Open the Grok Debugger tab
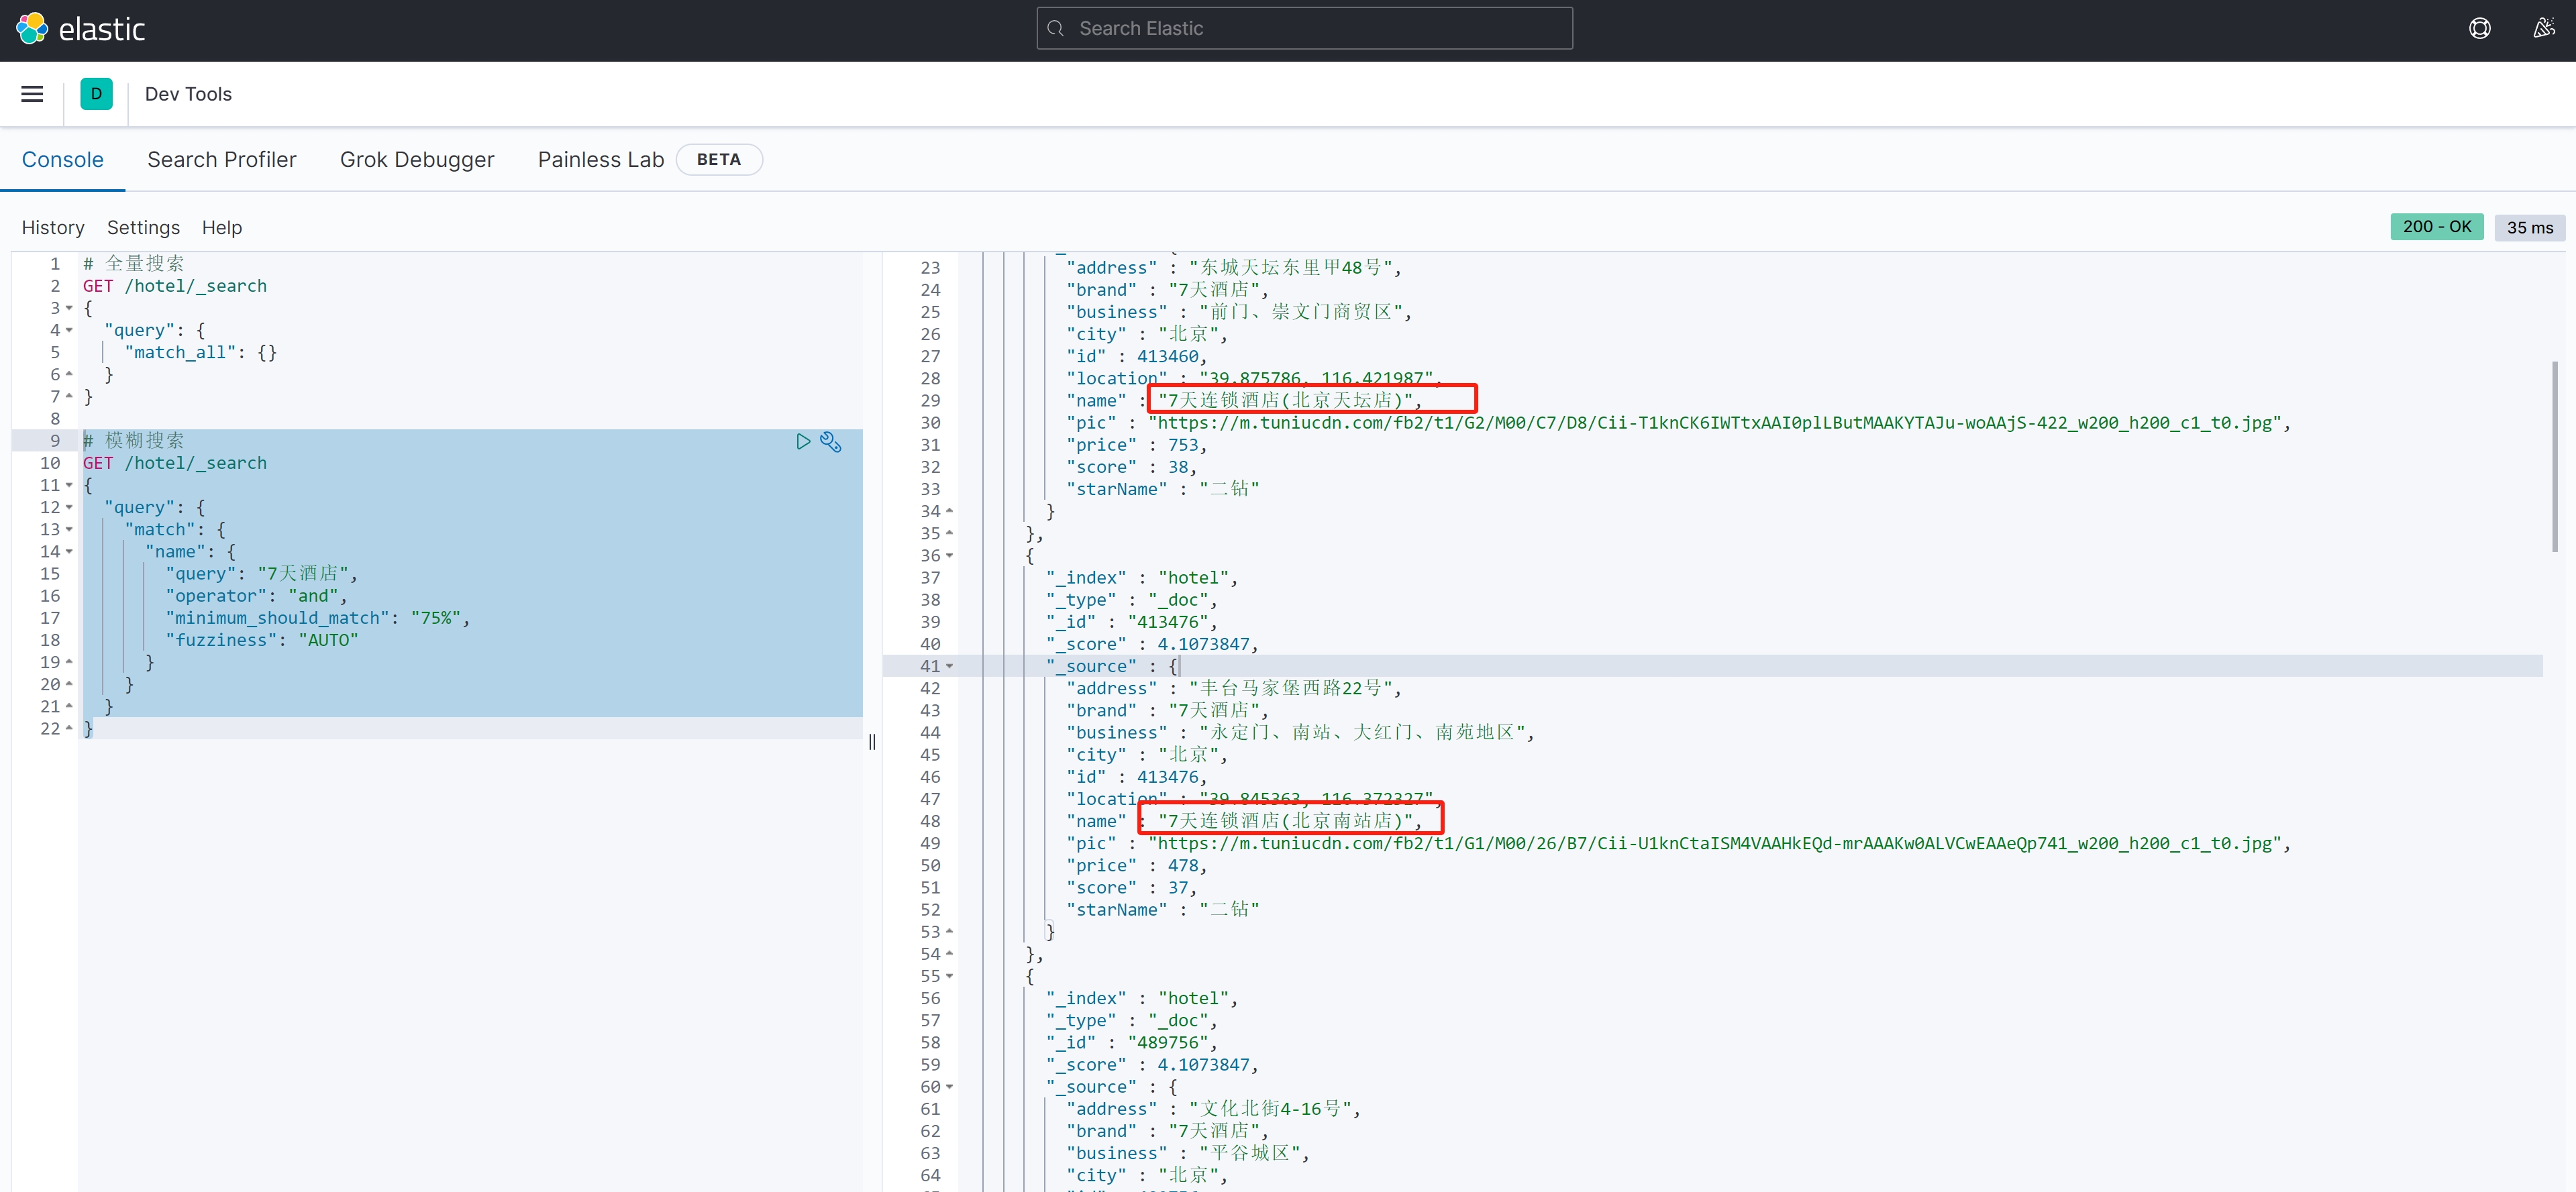2576x1192 pixels. point(416,160)
